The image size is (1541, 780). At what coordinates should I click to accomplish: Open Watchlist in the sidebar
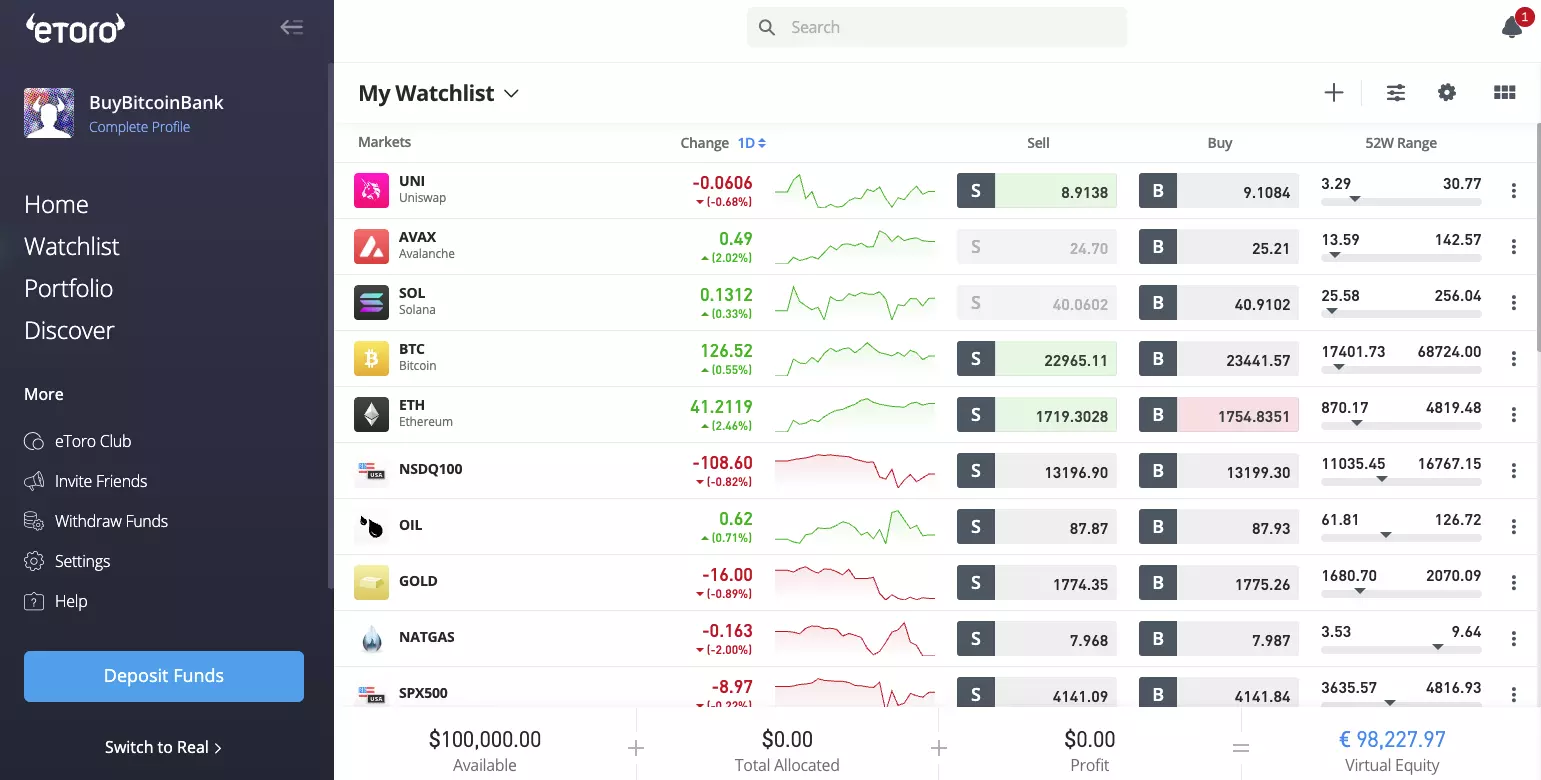[x=72, y=246]
